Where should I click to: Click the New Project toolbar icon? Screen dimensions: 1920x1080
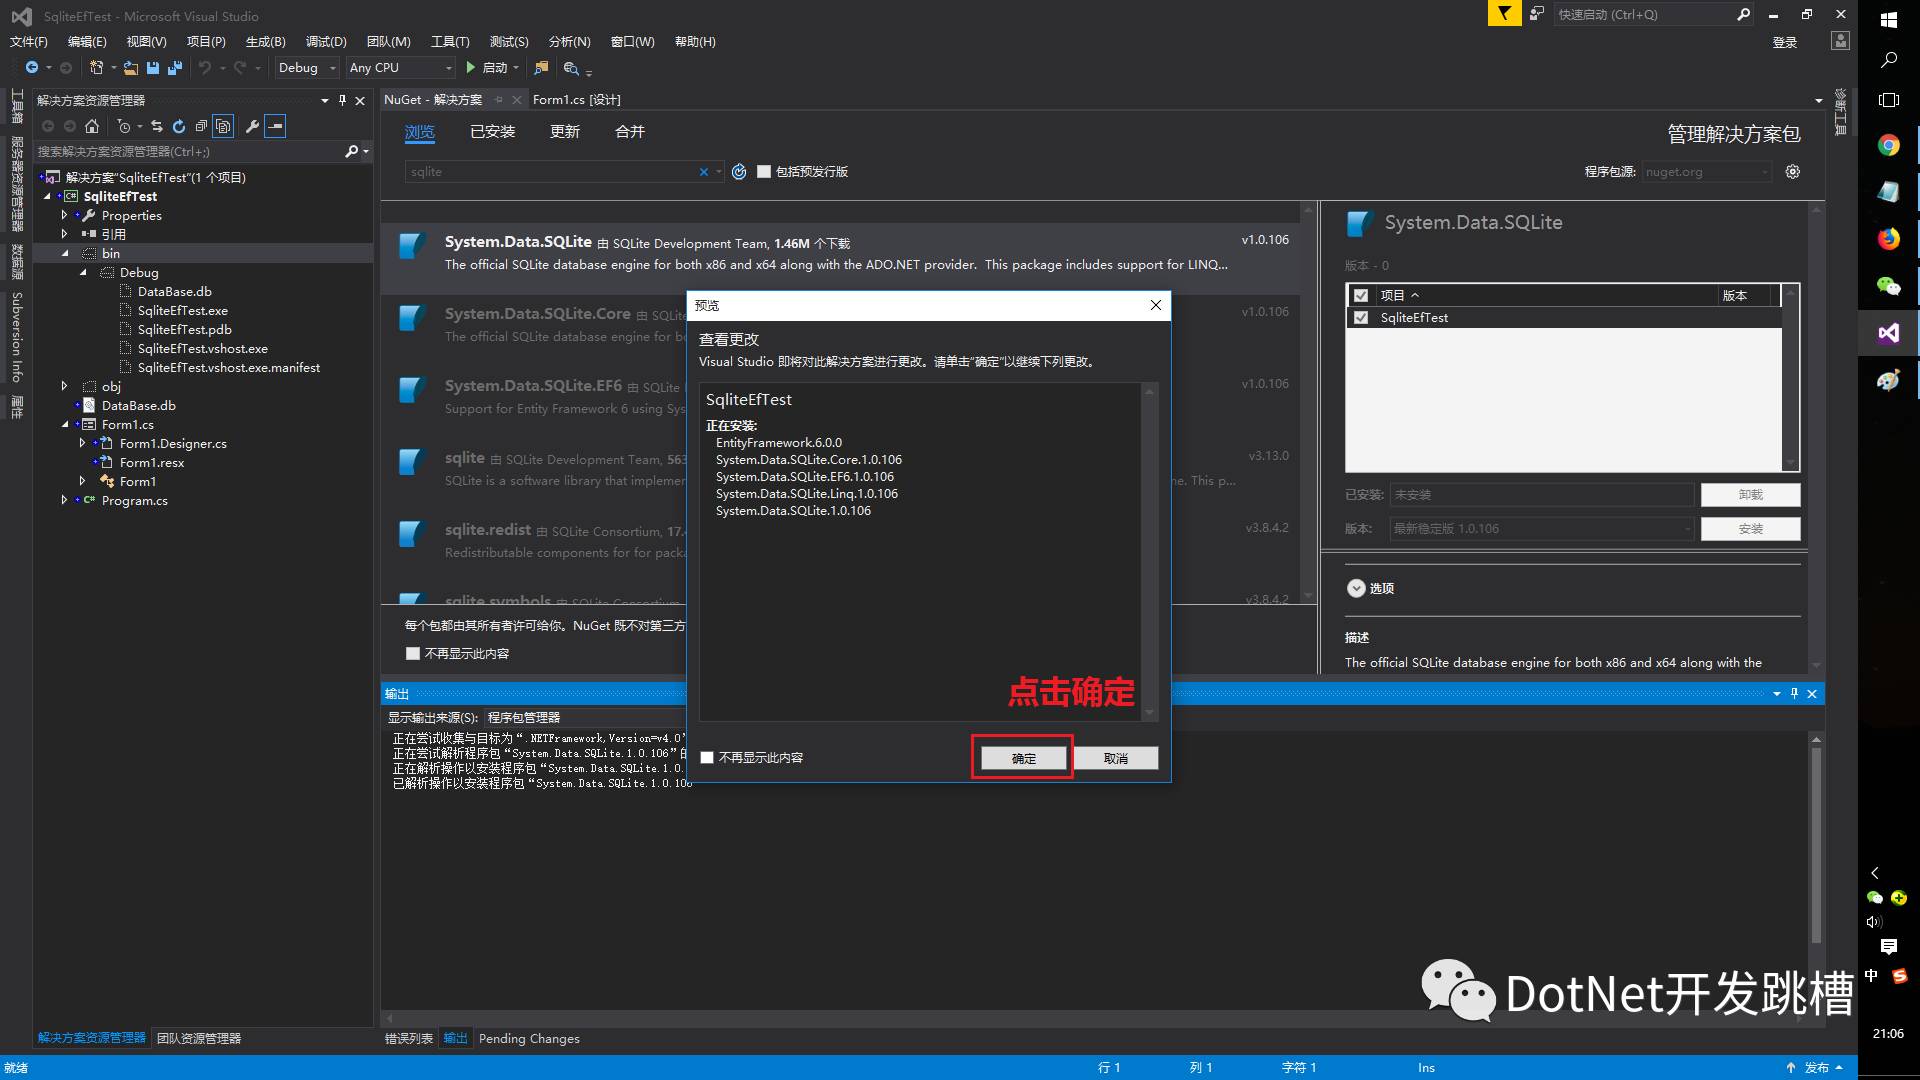pos(96,67)
